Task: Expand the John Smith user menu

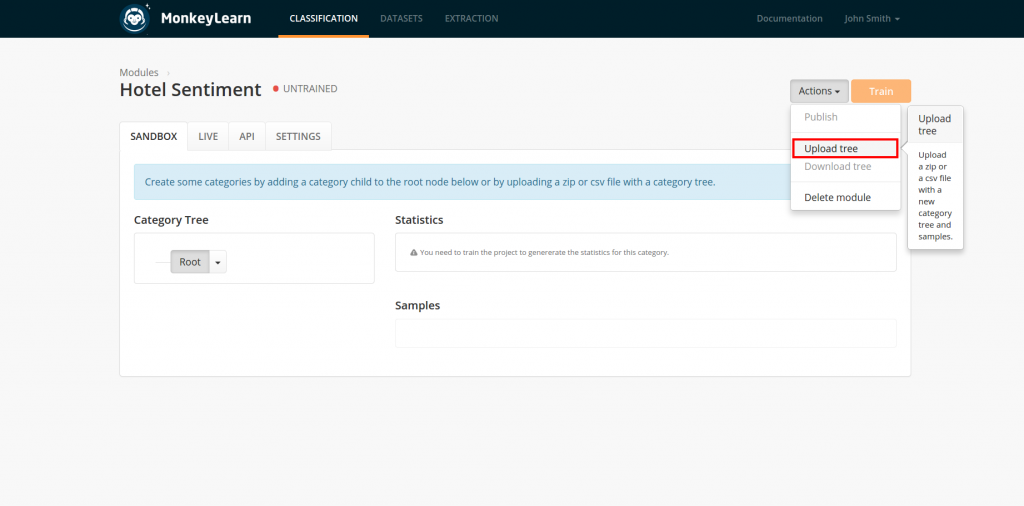Action: [872, 18]
